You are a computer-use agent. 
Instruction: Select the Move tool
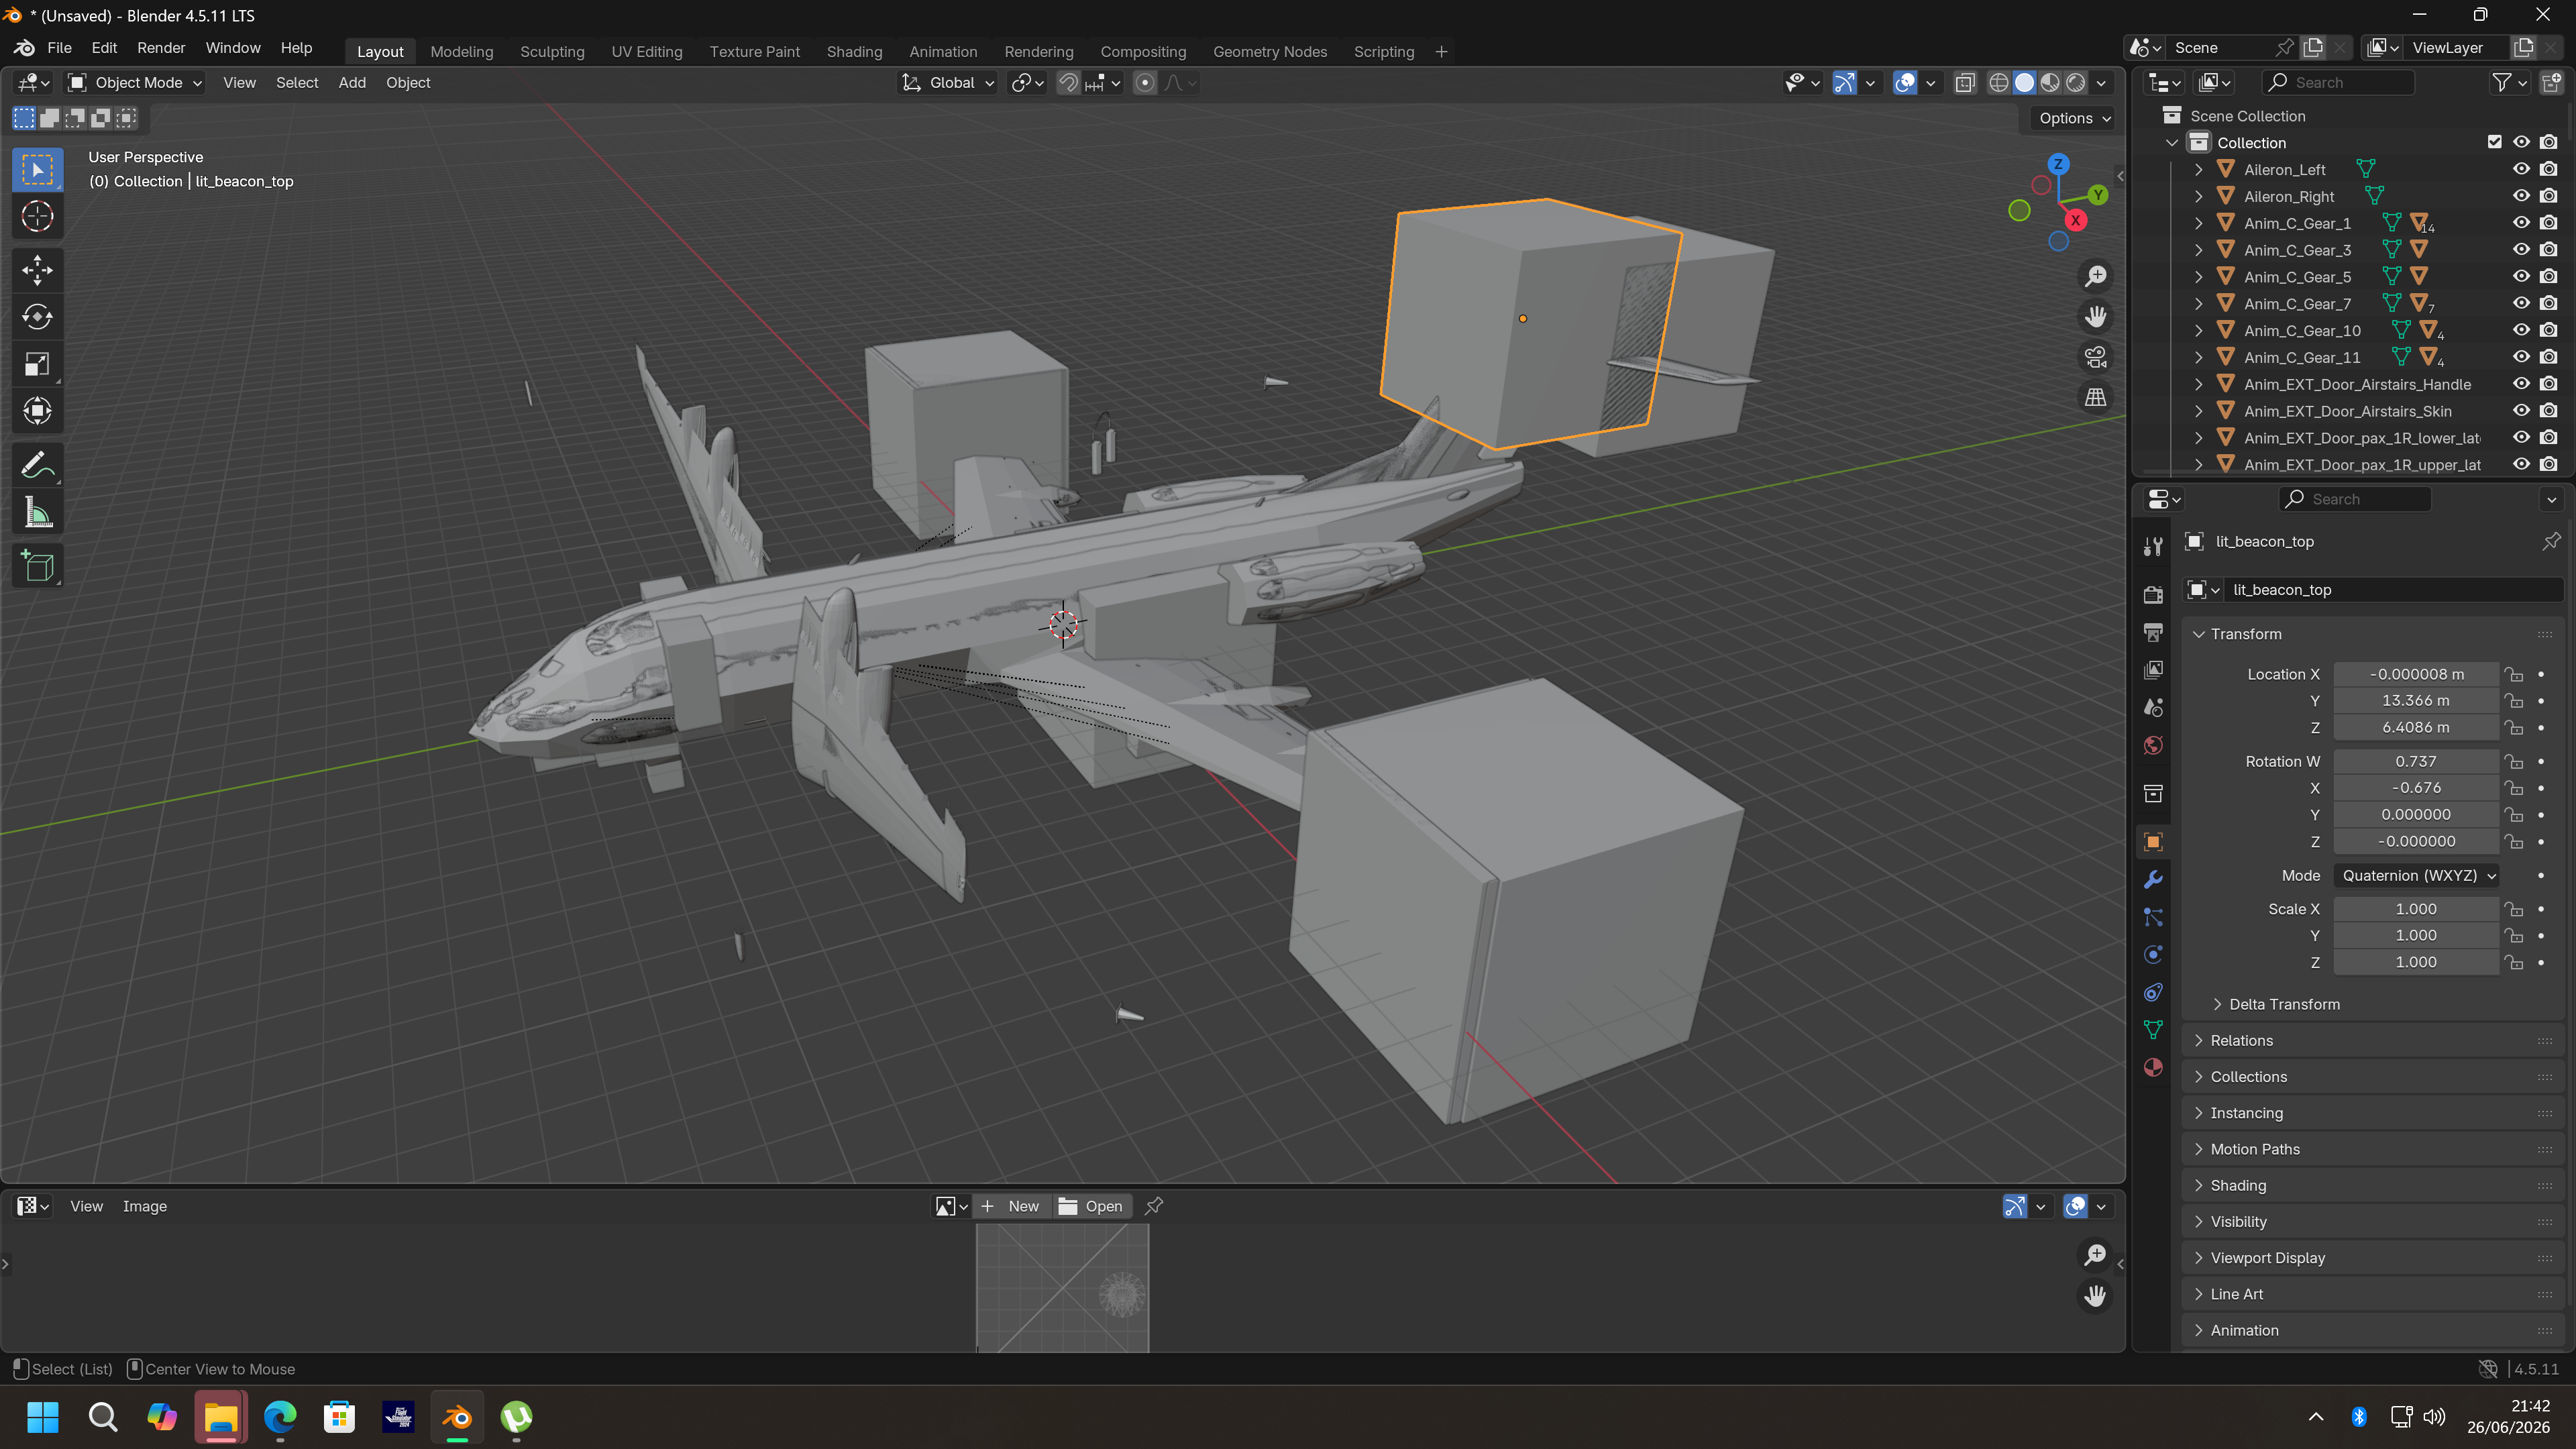[x=38, y=270]
